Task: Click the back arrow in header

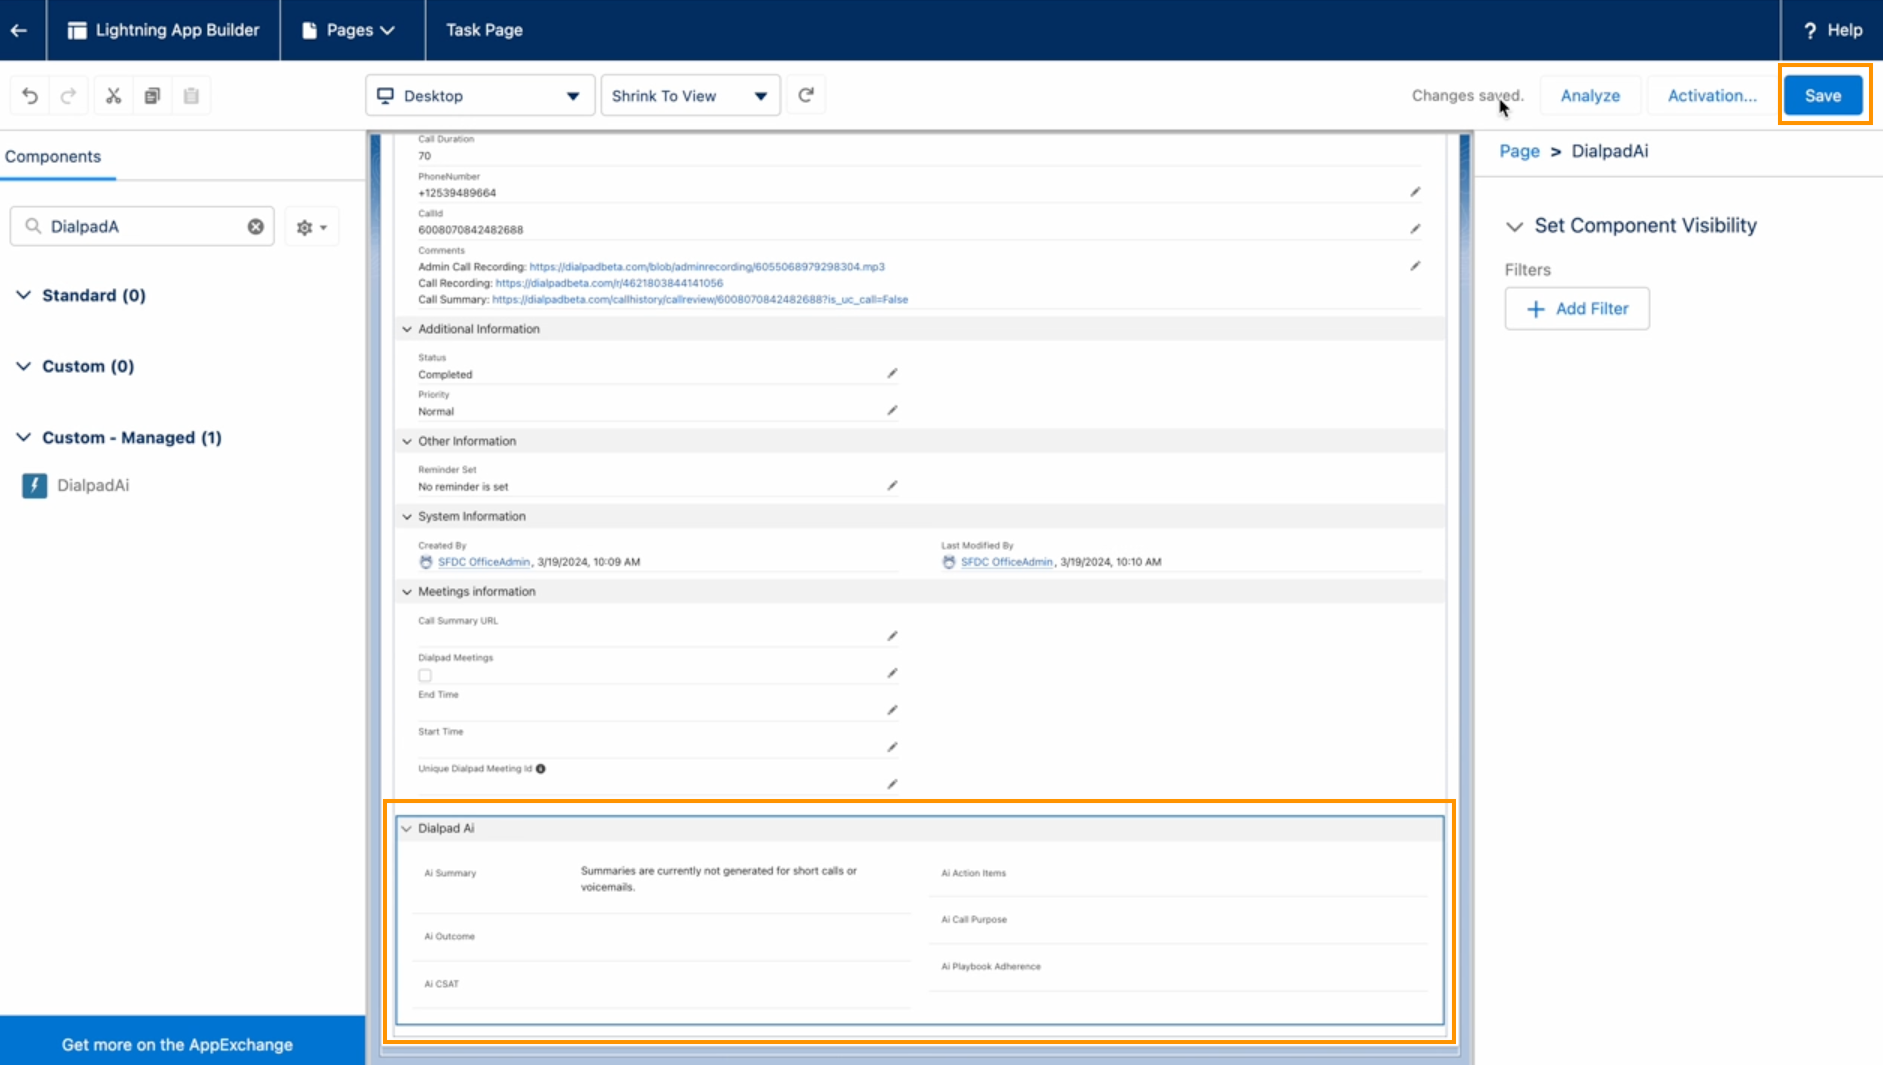Action: pyautogui.click(x=19, y=30)
